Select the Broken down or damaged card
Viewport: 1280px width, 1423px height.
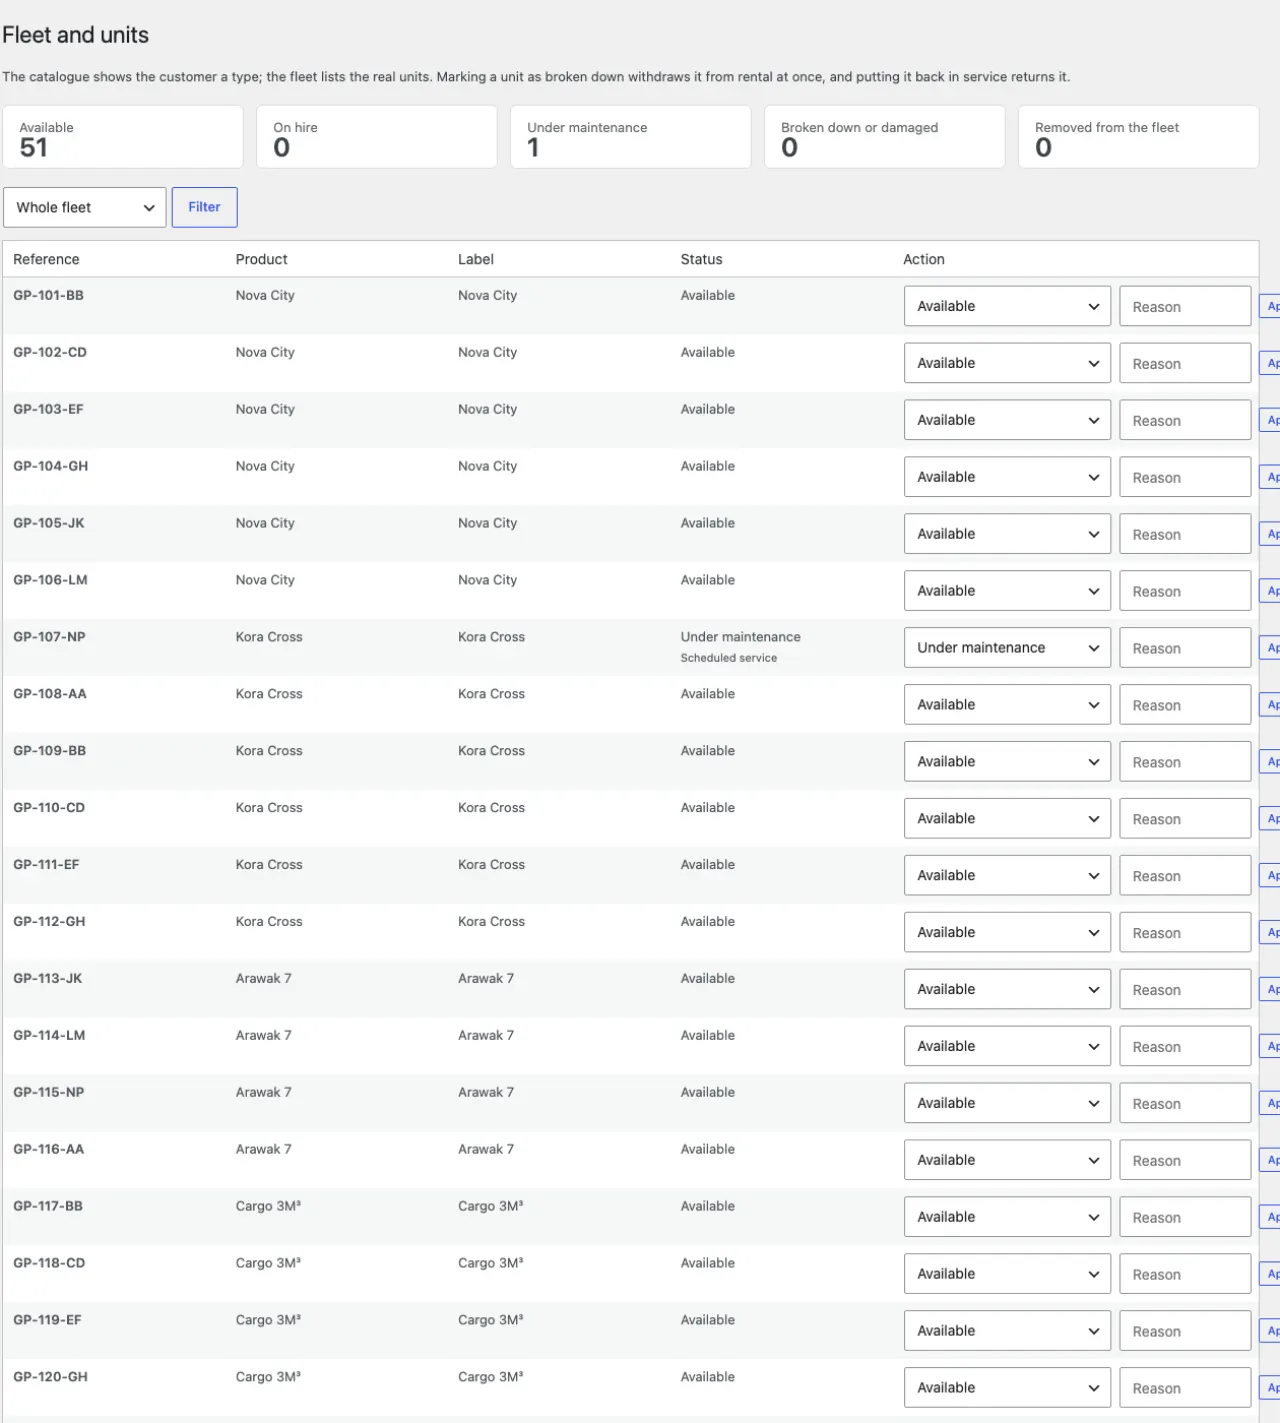click(885, 137)
